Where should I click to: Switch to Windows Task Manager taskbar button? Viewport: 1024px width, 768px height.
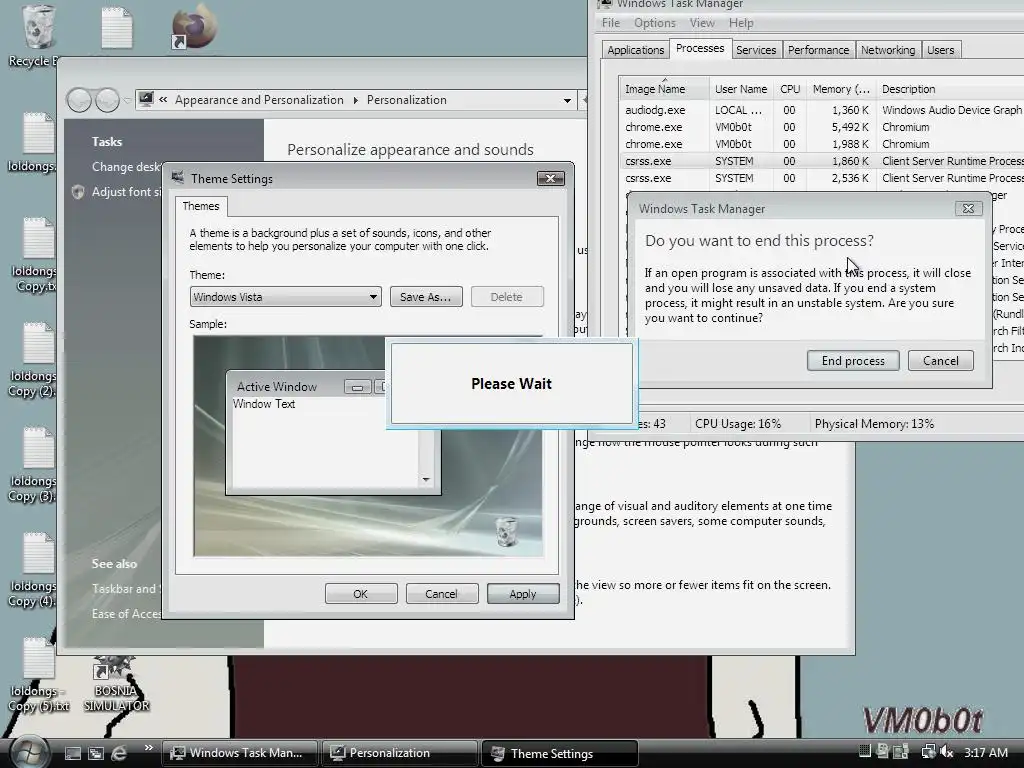tap(239, 753)
